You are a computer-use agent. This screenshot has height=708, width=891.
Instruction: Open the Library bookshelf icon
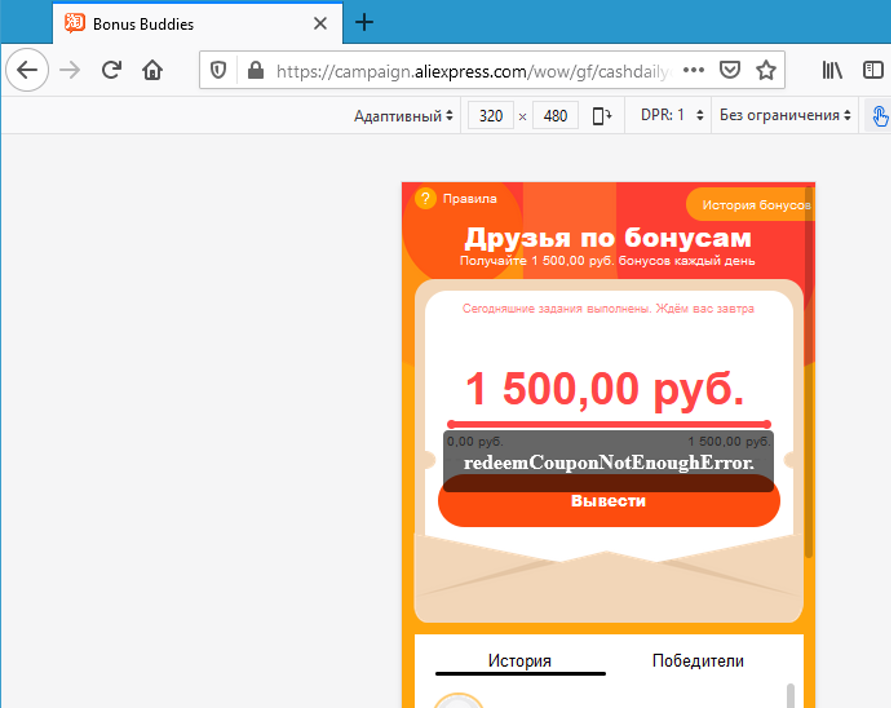[832, 70]
